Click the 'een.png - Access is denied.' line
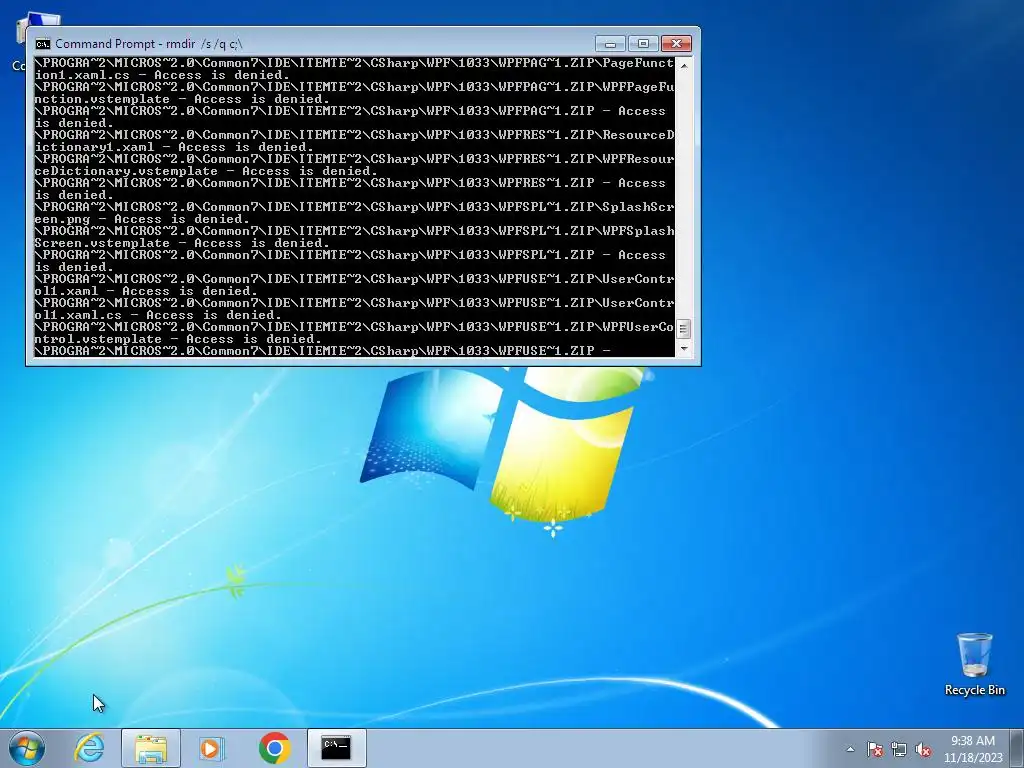1024x768 pixels. (142, 219)
